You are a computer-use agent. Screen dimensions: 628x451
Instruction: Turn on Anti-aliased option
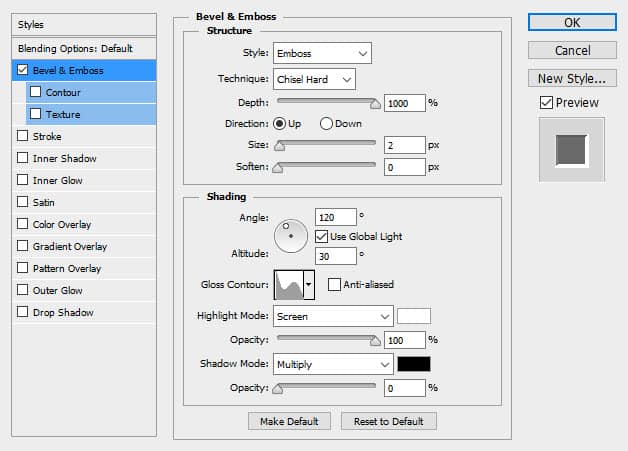(335, 284)
